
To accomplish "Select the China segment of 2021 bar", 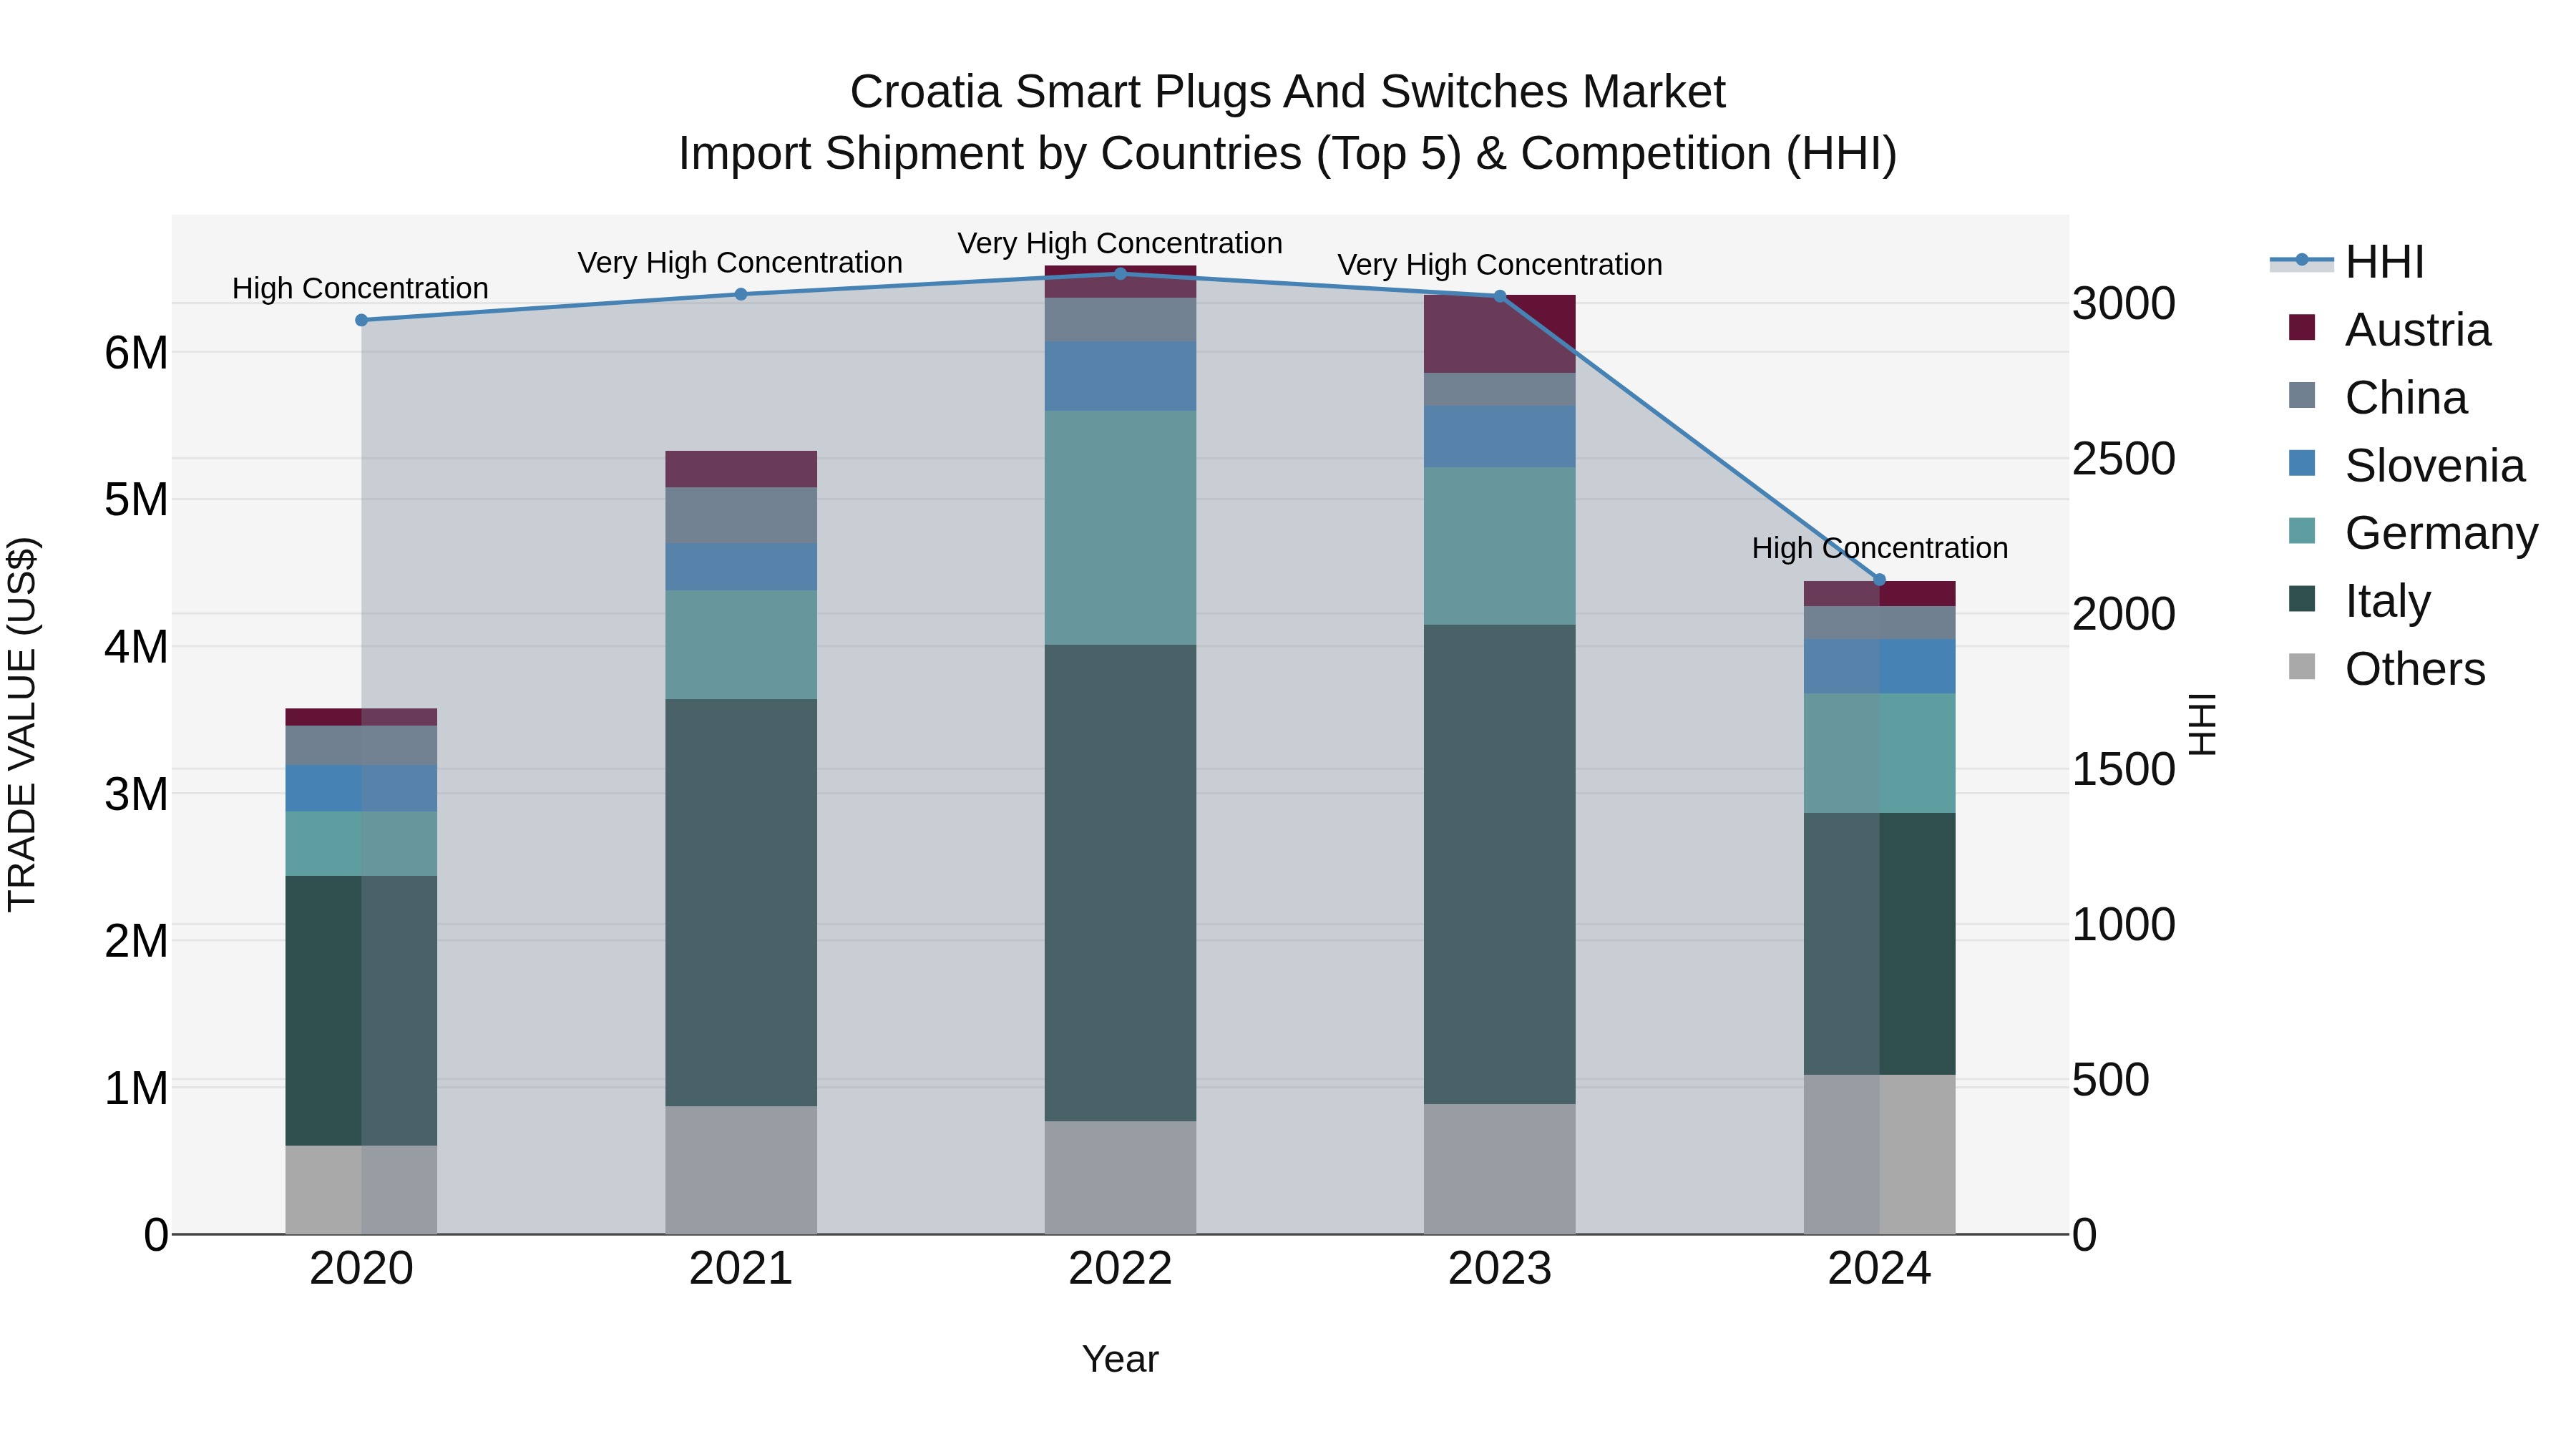I will pos(741,516).
